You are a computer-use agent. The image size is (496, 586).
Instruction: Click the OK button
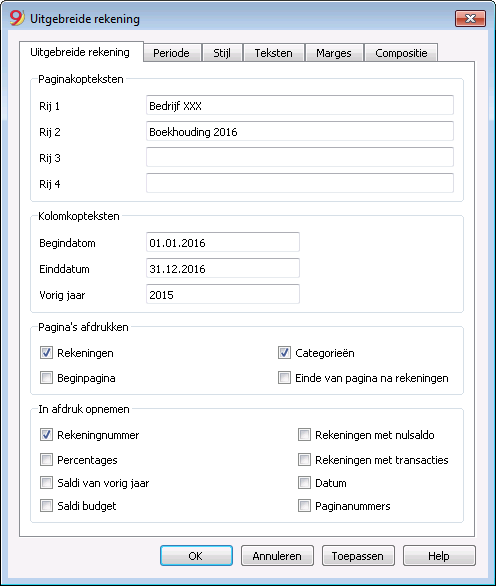196,556
